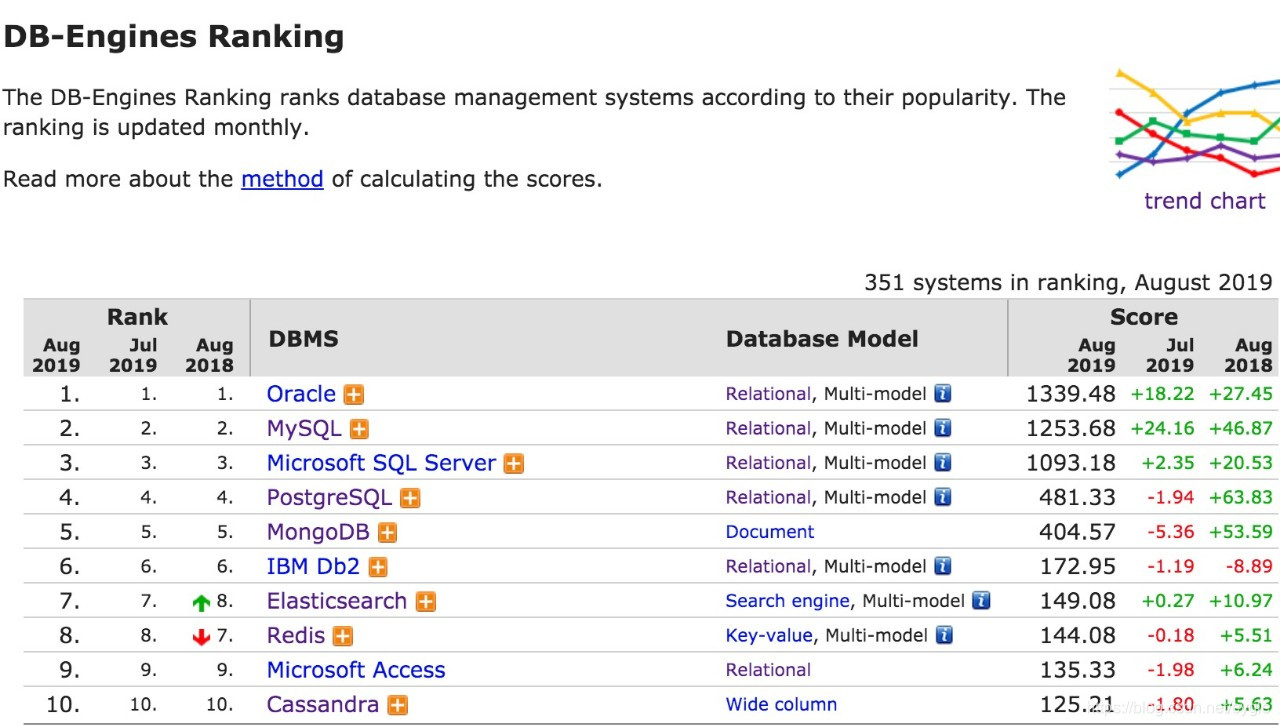Click the red down arrow in Redis row
The height and width of the screenshot is (726, 1280).
coord(202,637)
